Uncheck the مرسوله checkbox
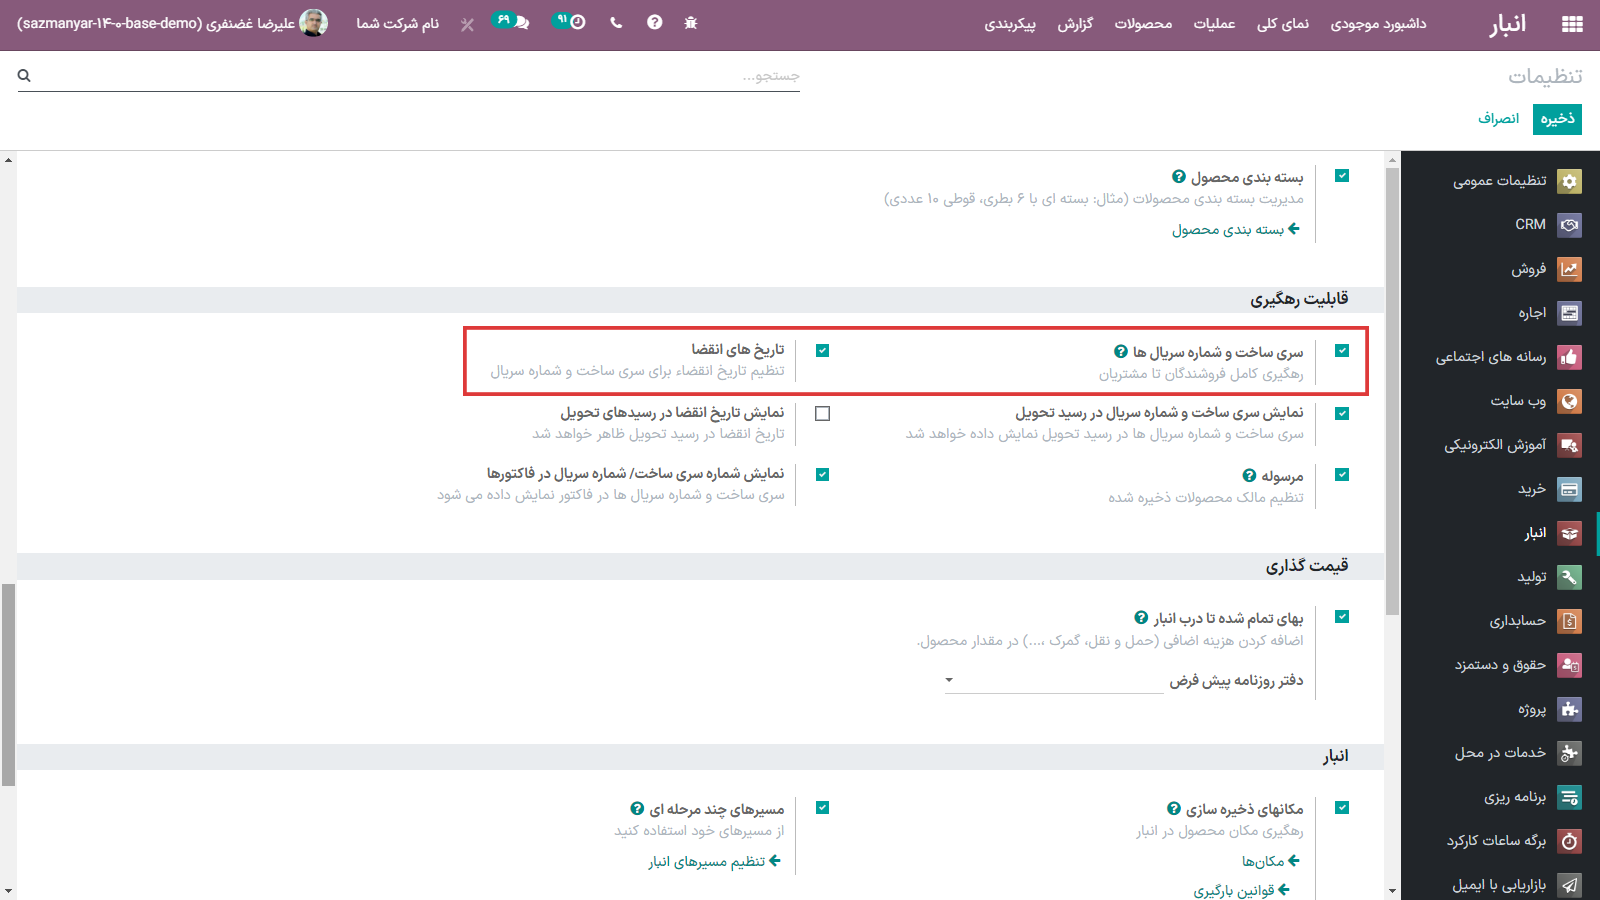Image resolution: width=1600 pixels, height=900 pixels. (x=1342, y=475)
